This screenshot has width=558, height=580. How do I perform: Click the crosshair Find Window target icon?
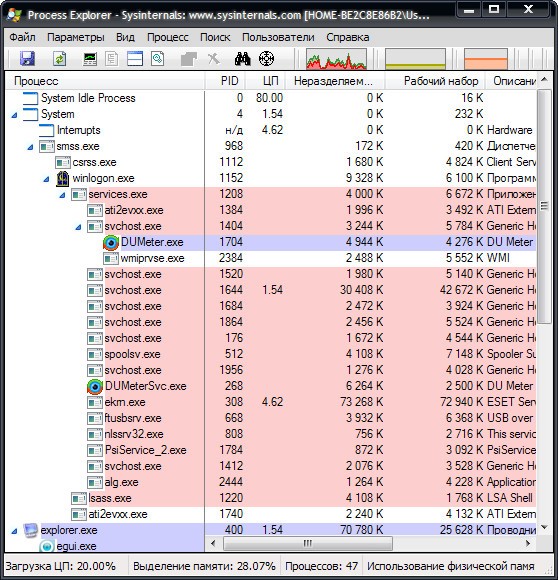(266, 58)
